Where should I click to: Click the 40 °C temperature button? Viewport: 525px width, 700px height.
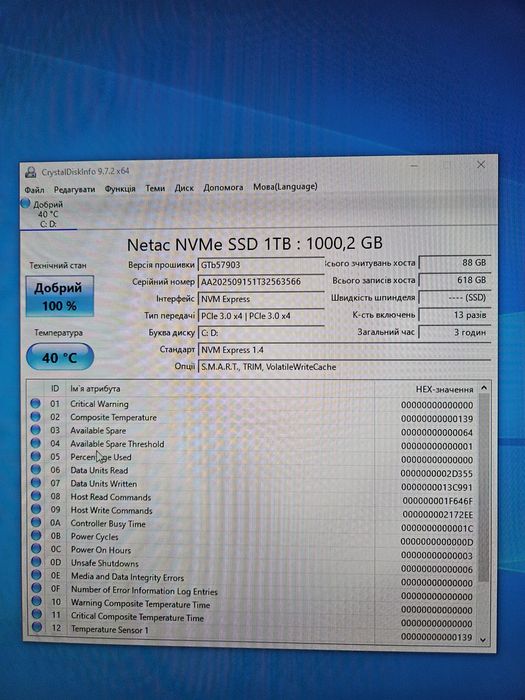click(60, 357)
